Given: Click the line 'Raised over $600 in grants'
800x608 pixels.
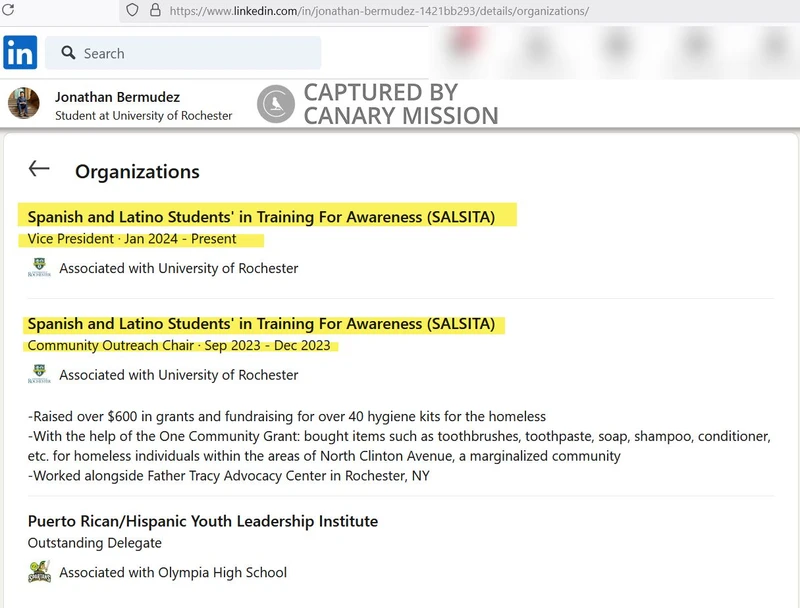Looking at the screenshot, I should click(287, 416).
